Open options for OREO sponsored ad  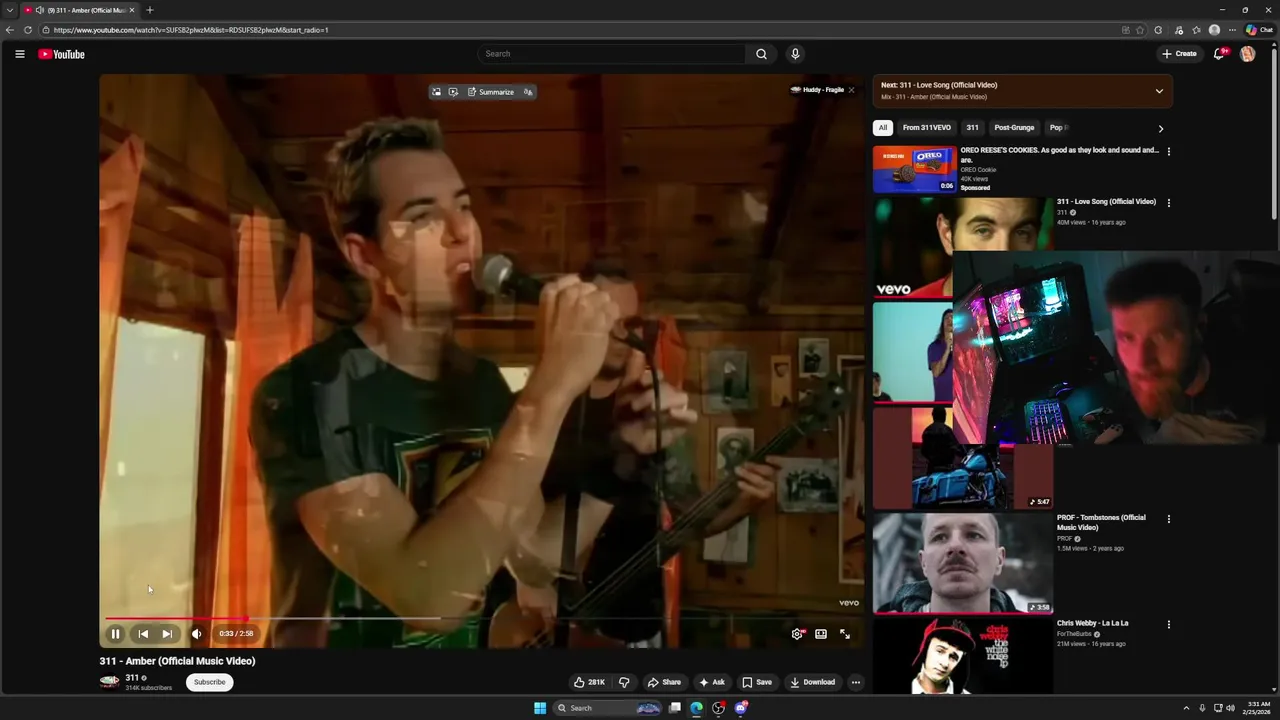pos(1168,152)
